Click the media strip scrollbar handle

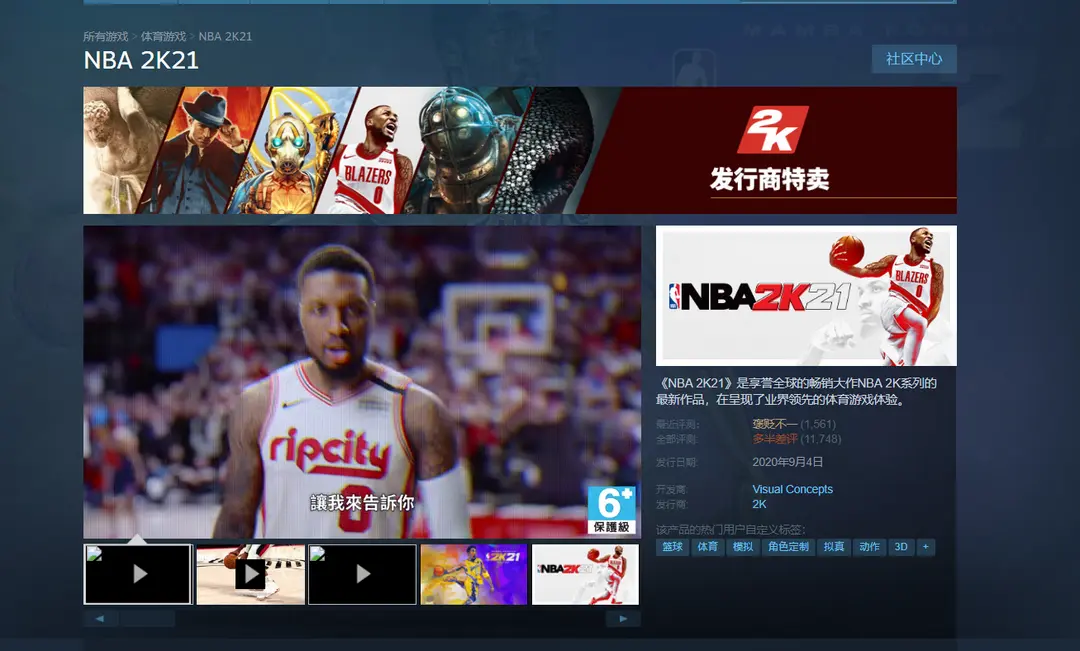click(x=147, y=619)
